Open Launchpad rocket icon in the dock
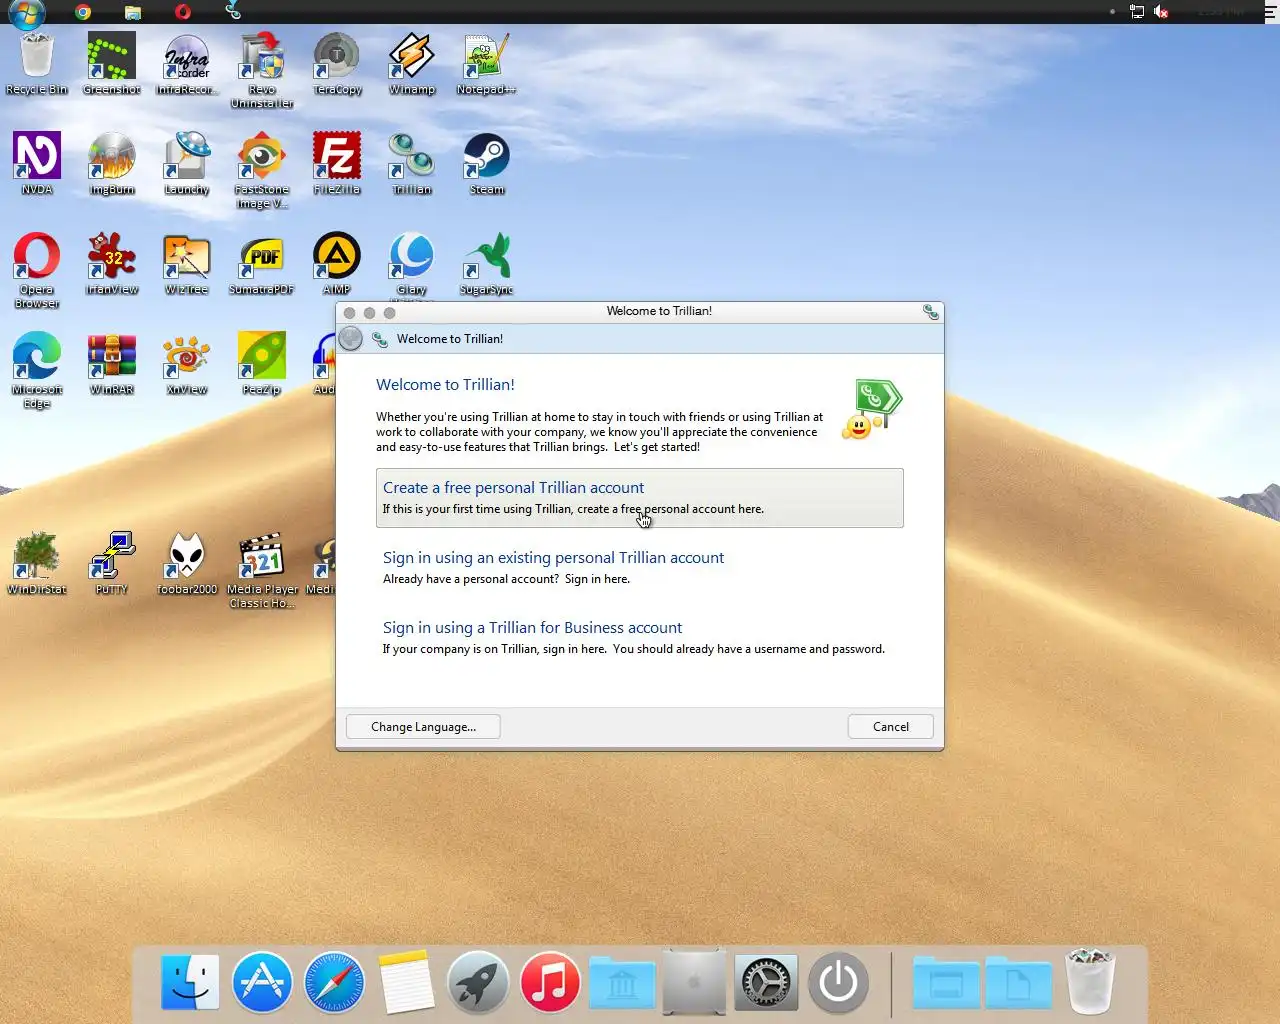This screenshot has height=1024, width=1280. (478, 982)
